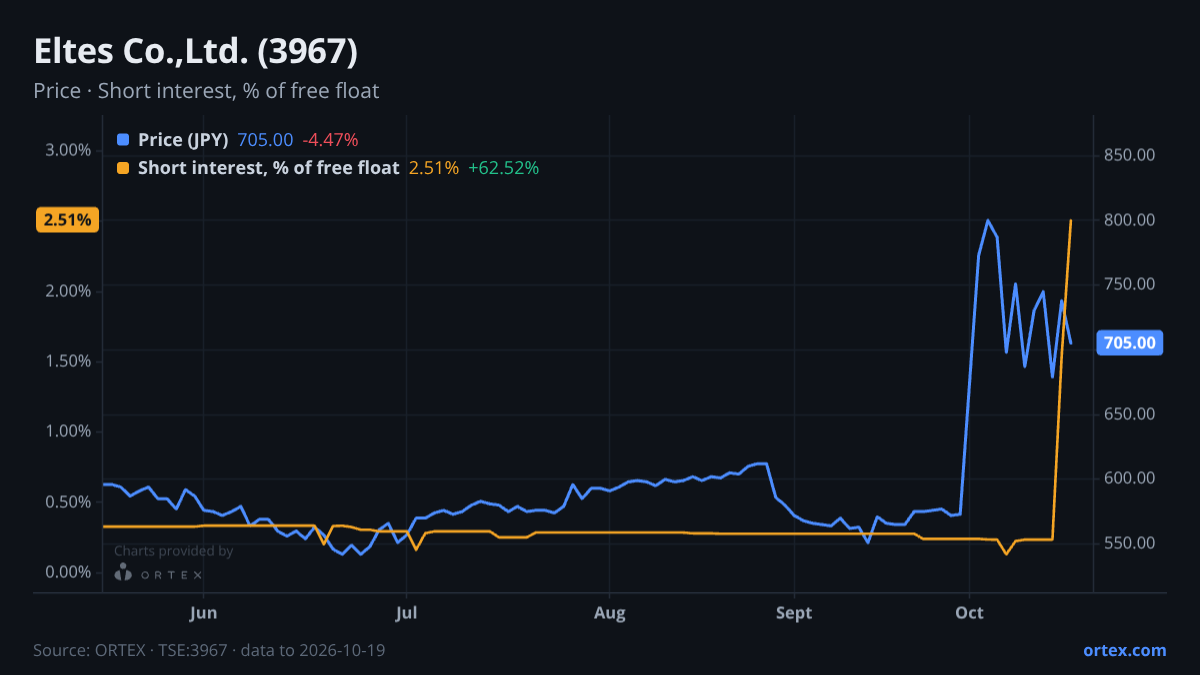
Task: Click the Eltes Co.,Ltd. (3967) title
Action: coord(196,51)
